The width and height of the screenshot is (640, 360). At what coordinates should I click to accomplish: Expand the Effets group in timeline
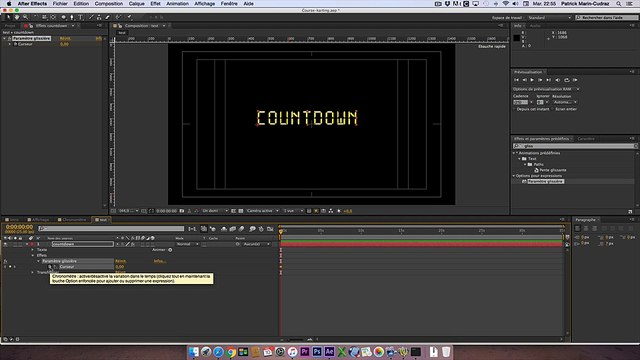(x=33, y=256)
